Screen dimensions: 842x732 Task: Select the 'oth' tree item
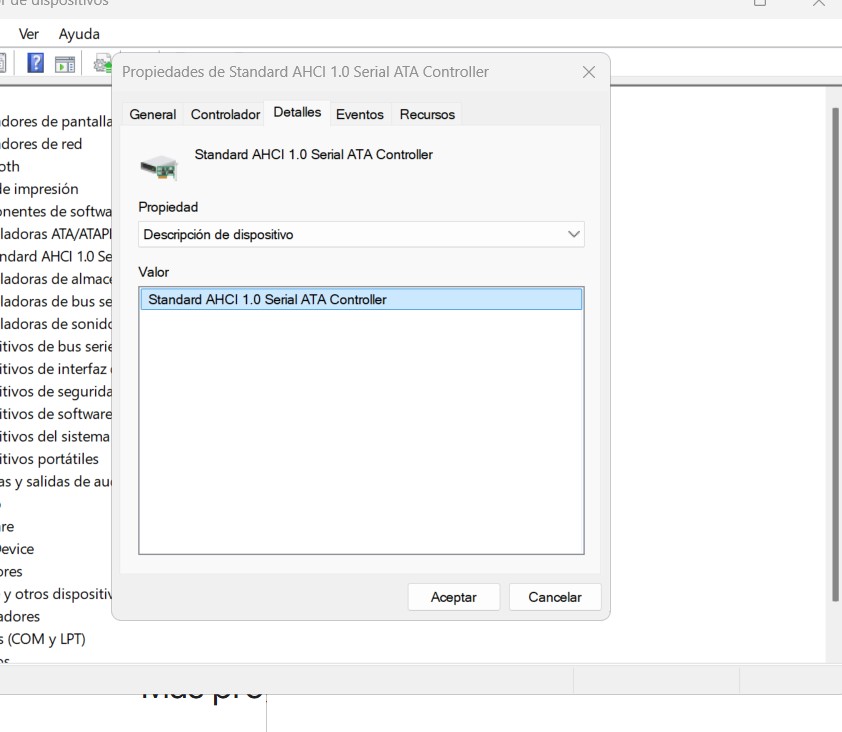pyautogui.click(x=10, y=166)
